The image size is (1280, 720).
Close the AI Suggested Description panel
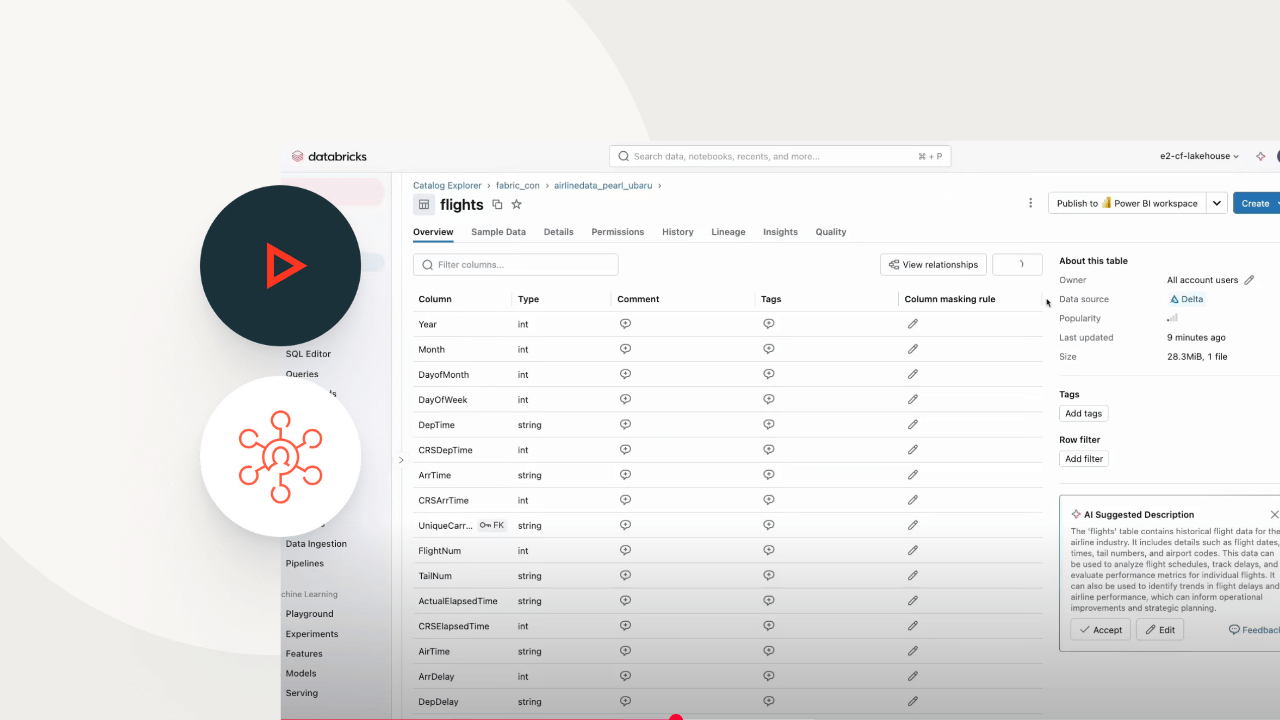(x=1274, y=514)
